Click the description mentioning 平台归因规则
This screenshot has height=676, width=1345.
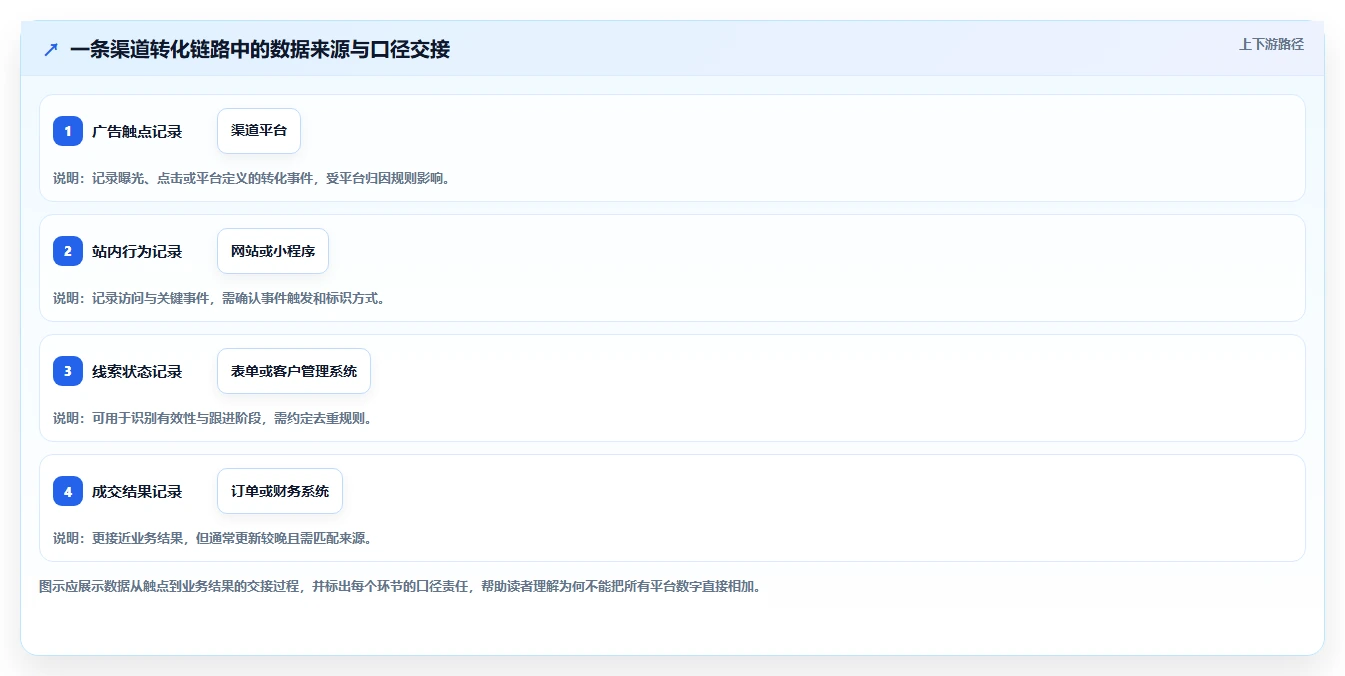[x=252, y=178]
